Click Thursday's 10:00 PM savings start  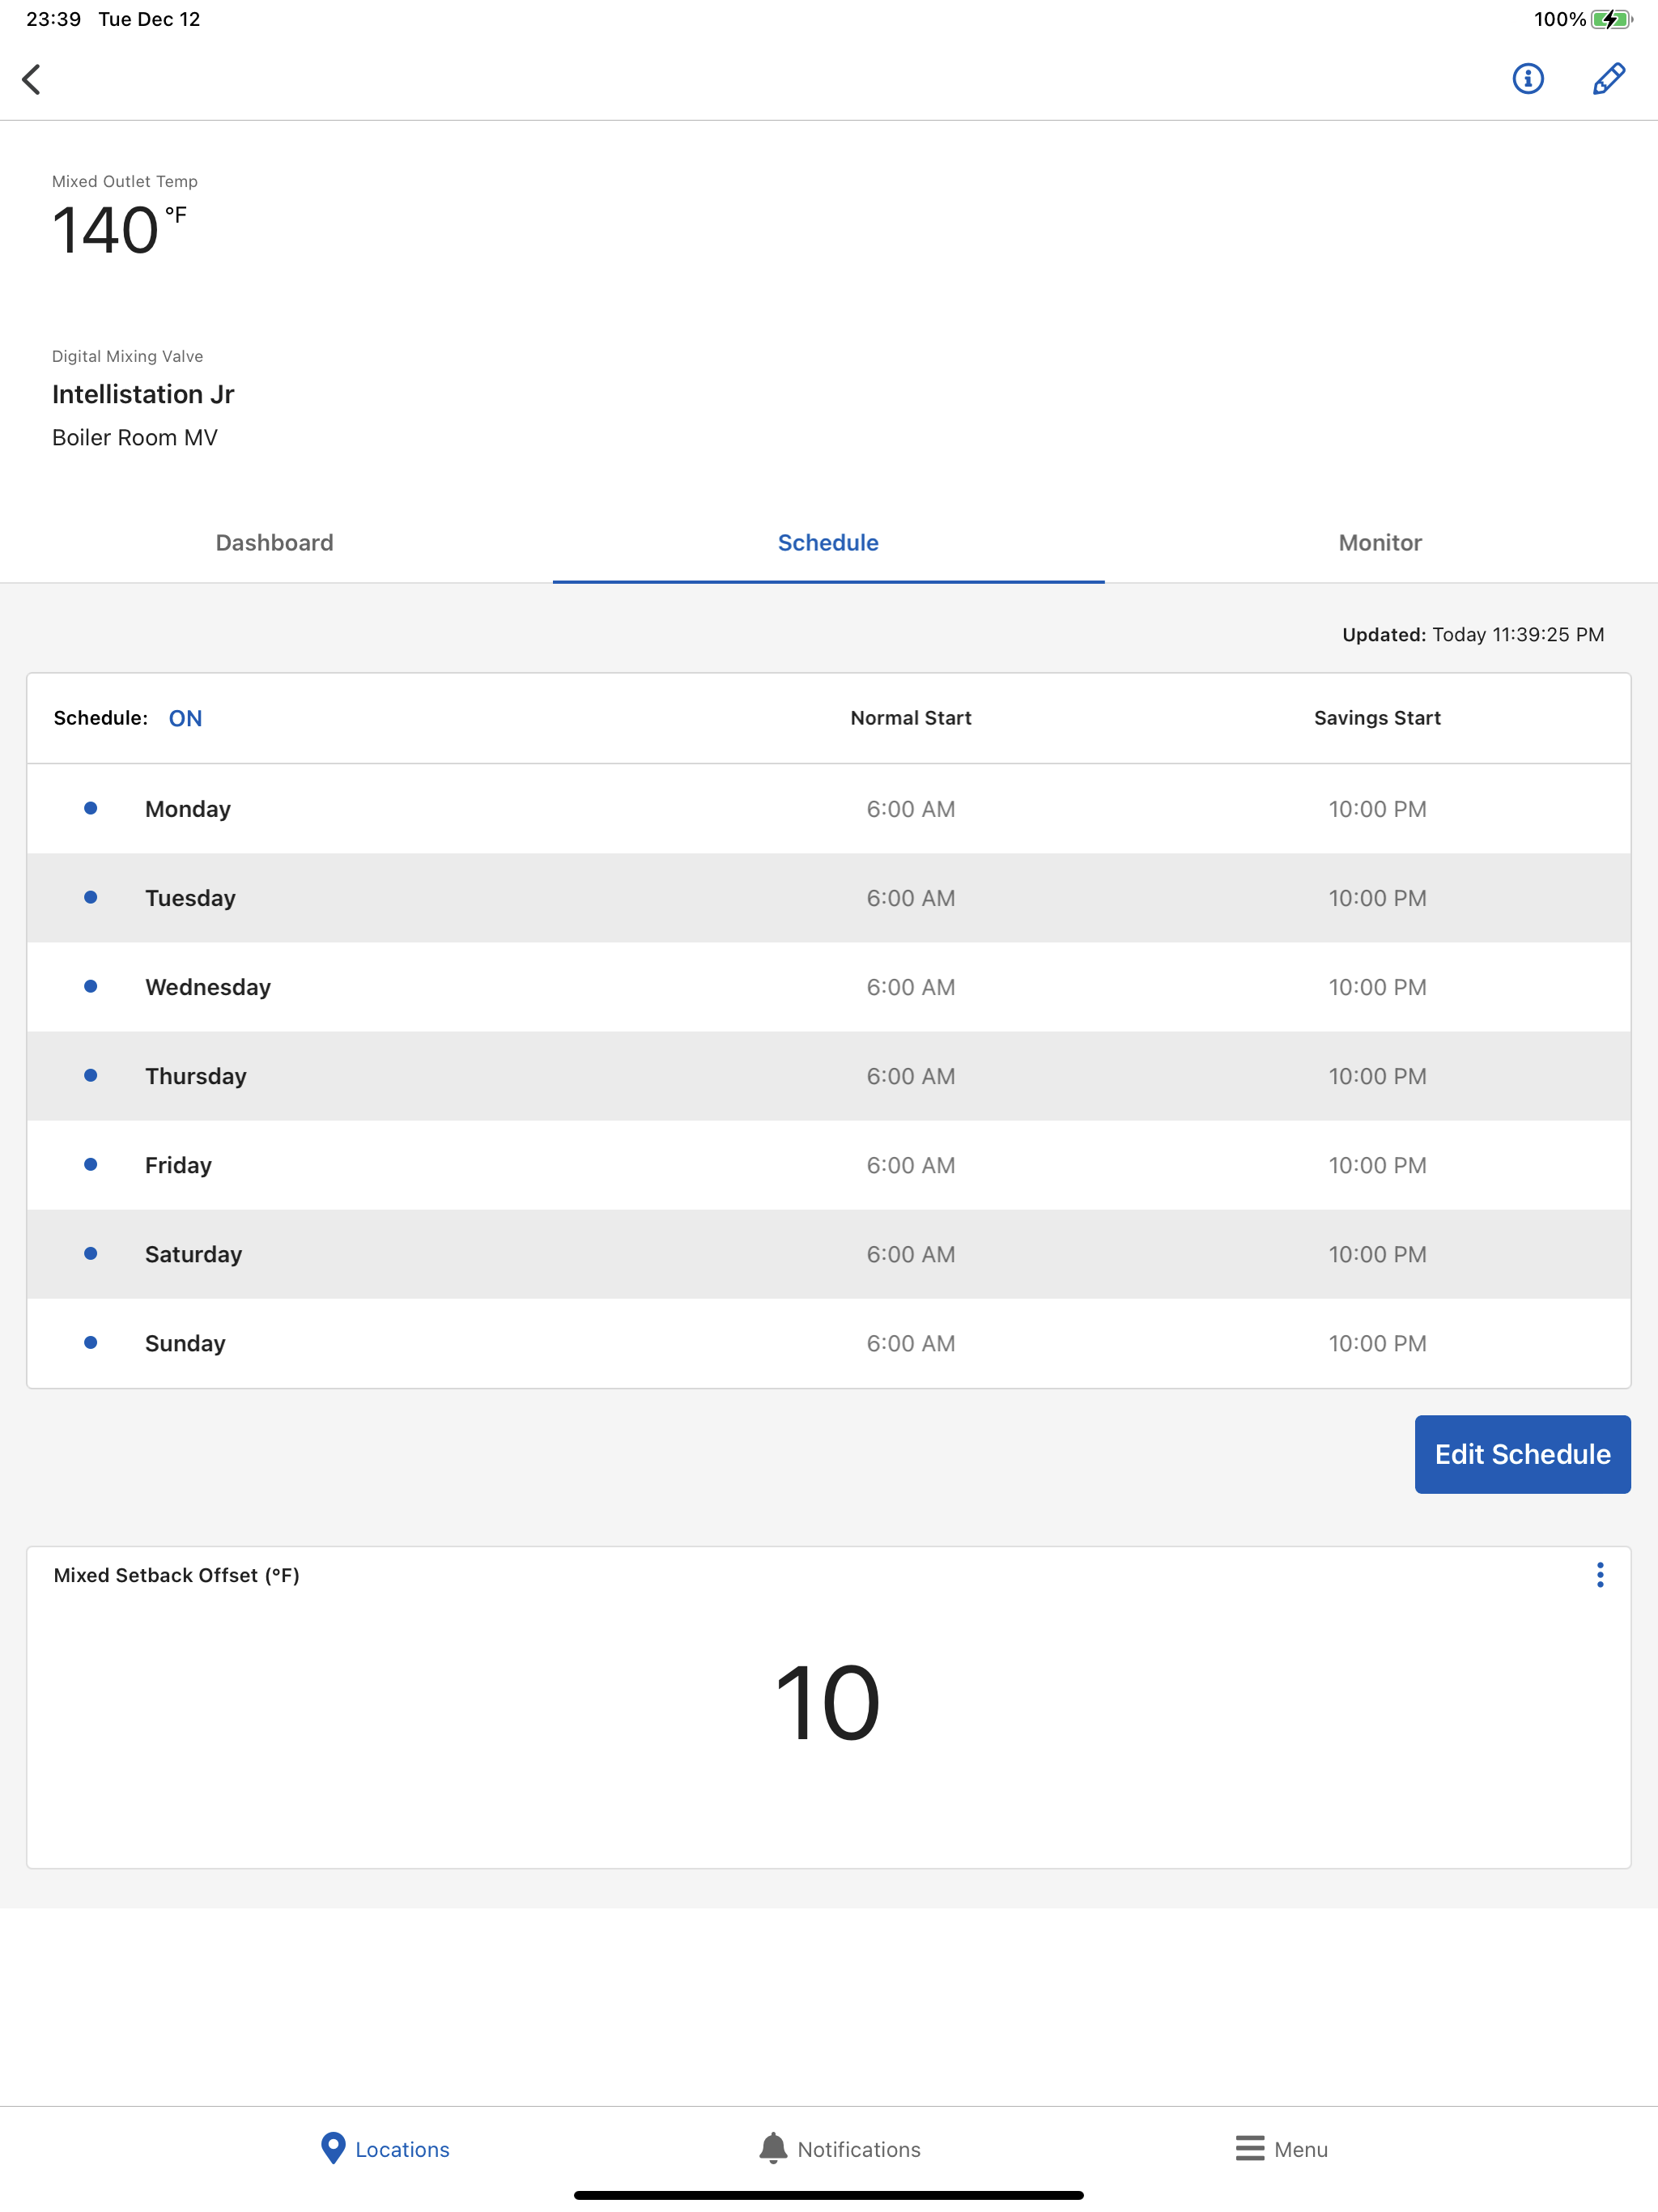pos(1377,1076)
